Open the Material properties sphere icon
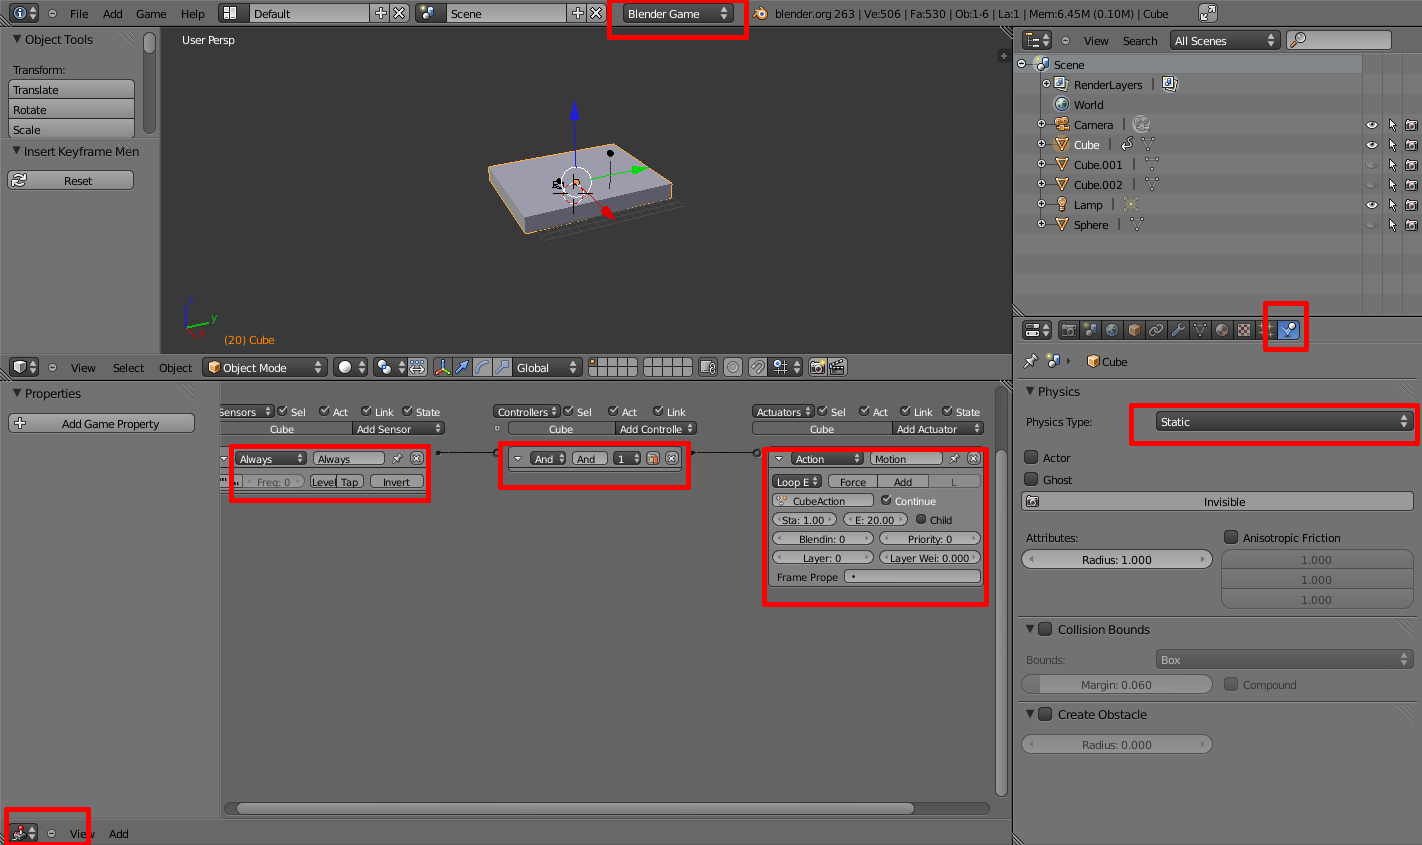 click(x=1222, y=330)
